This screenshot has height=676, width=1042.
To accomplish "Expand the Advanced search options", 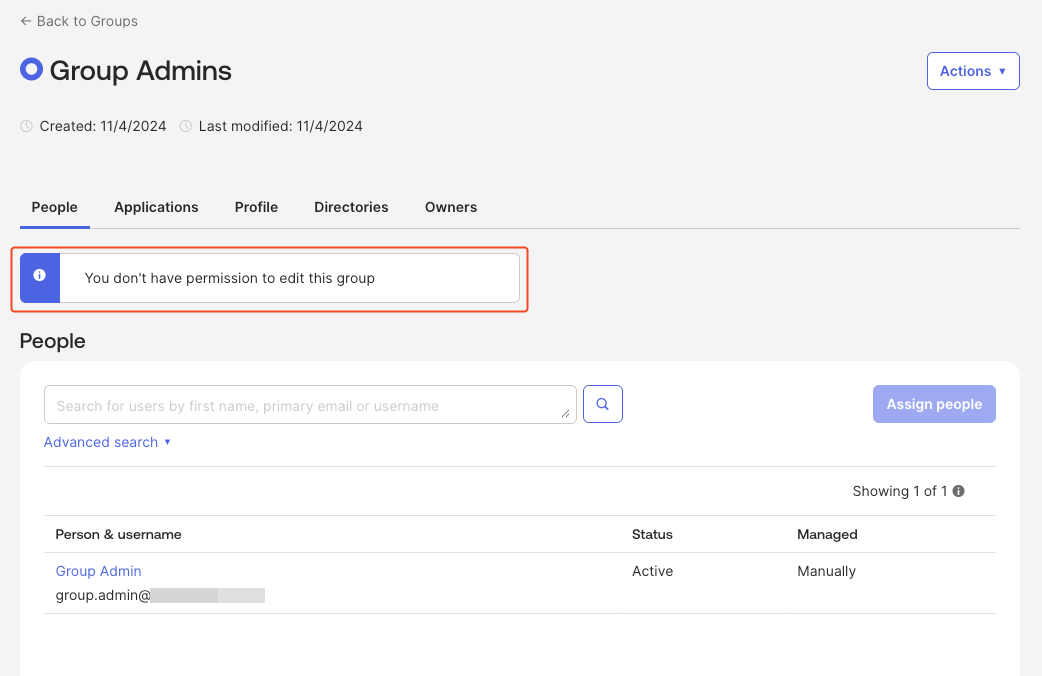I will [x=107, y=442].
